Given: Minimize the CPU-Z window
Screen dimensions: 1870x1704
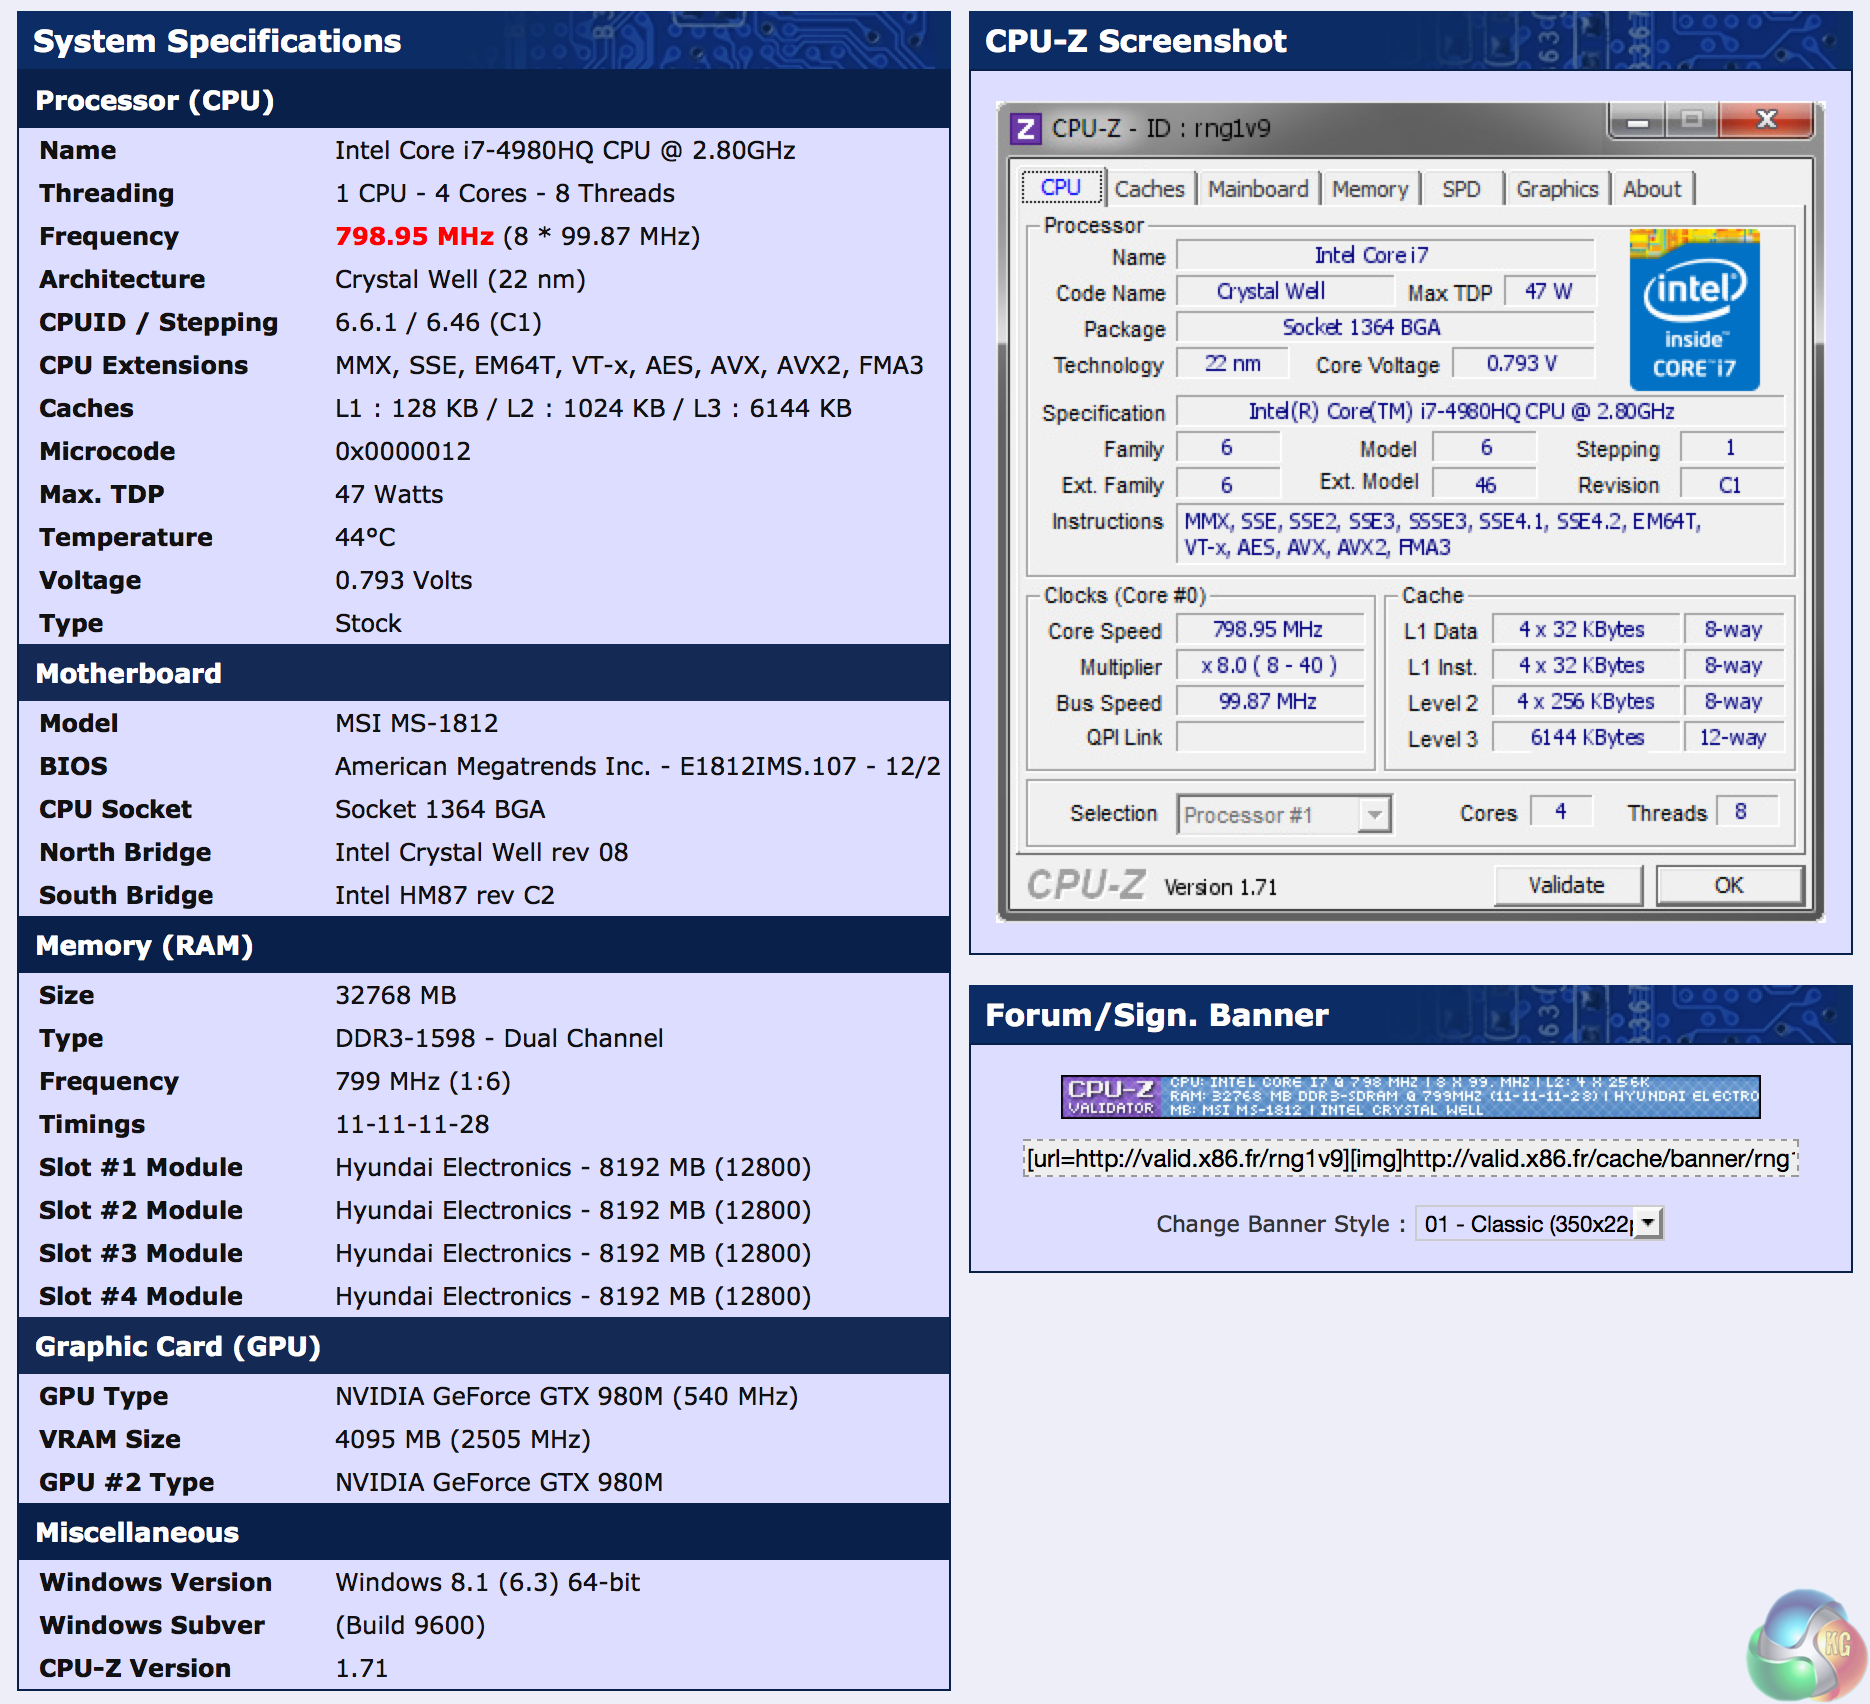Looking at the screenshot, I should pyautogui.click(x=1638, y=122).
